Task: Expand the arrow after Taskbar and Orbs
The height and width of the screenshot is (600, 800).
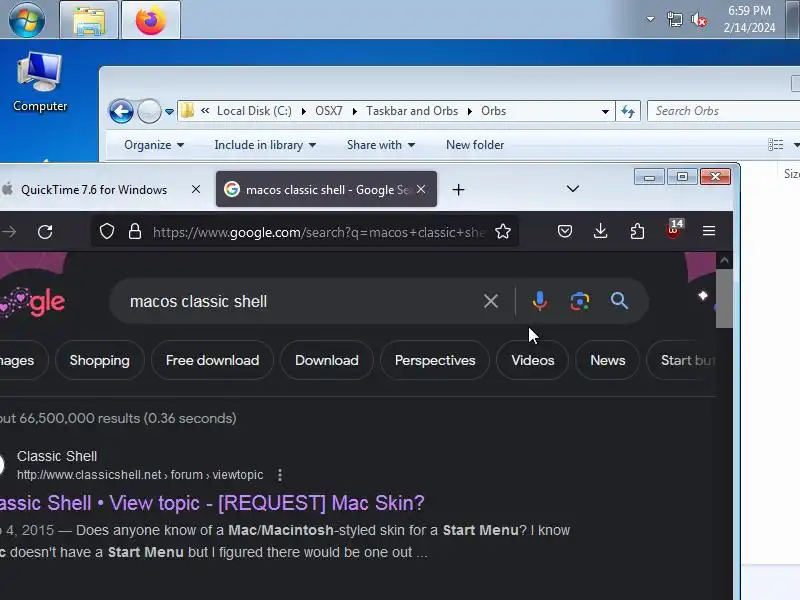Action: (x=469, y=111)
